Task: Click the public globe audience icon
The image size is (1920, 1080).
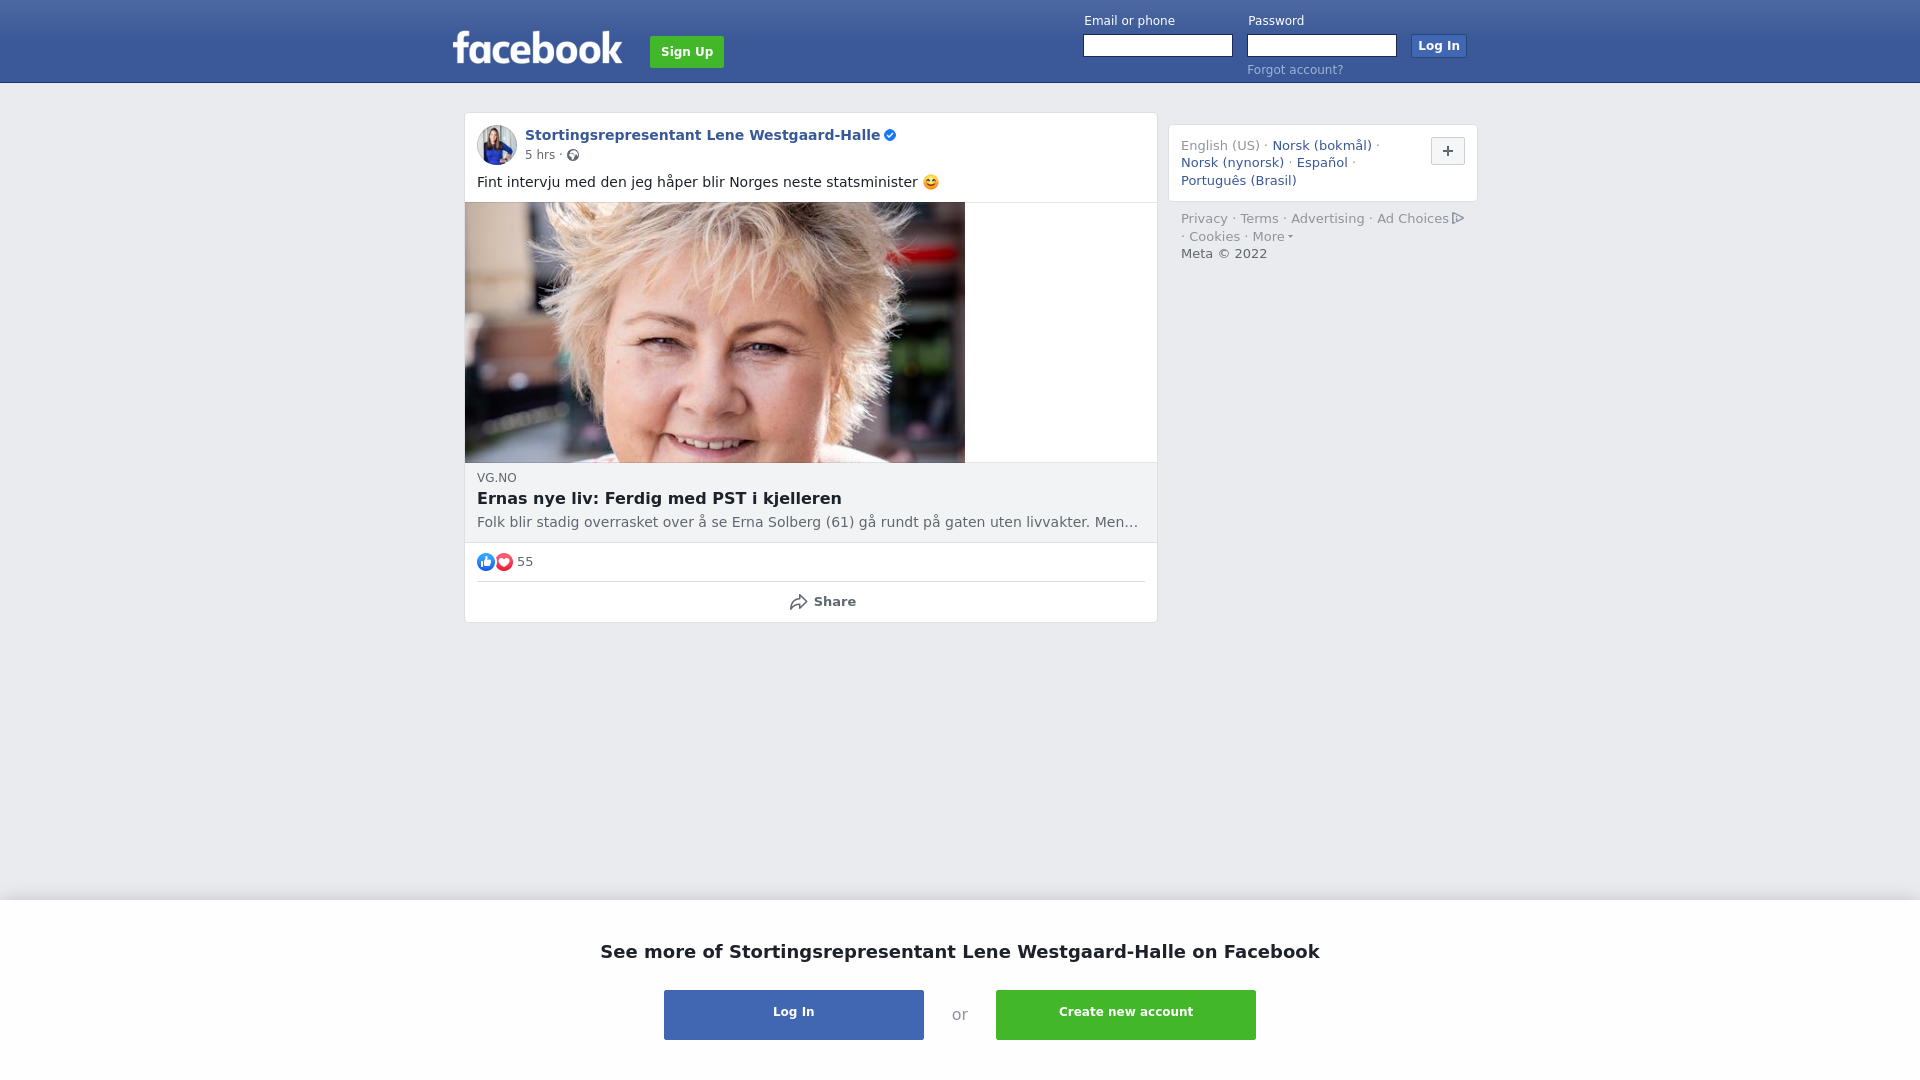Action: point(573,155)
